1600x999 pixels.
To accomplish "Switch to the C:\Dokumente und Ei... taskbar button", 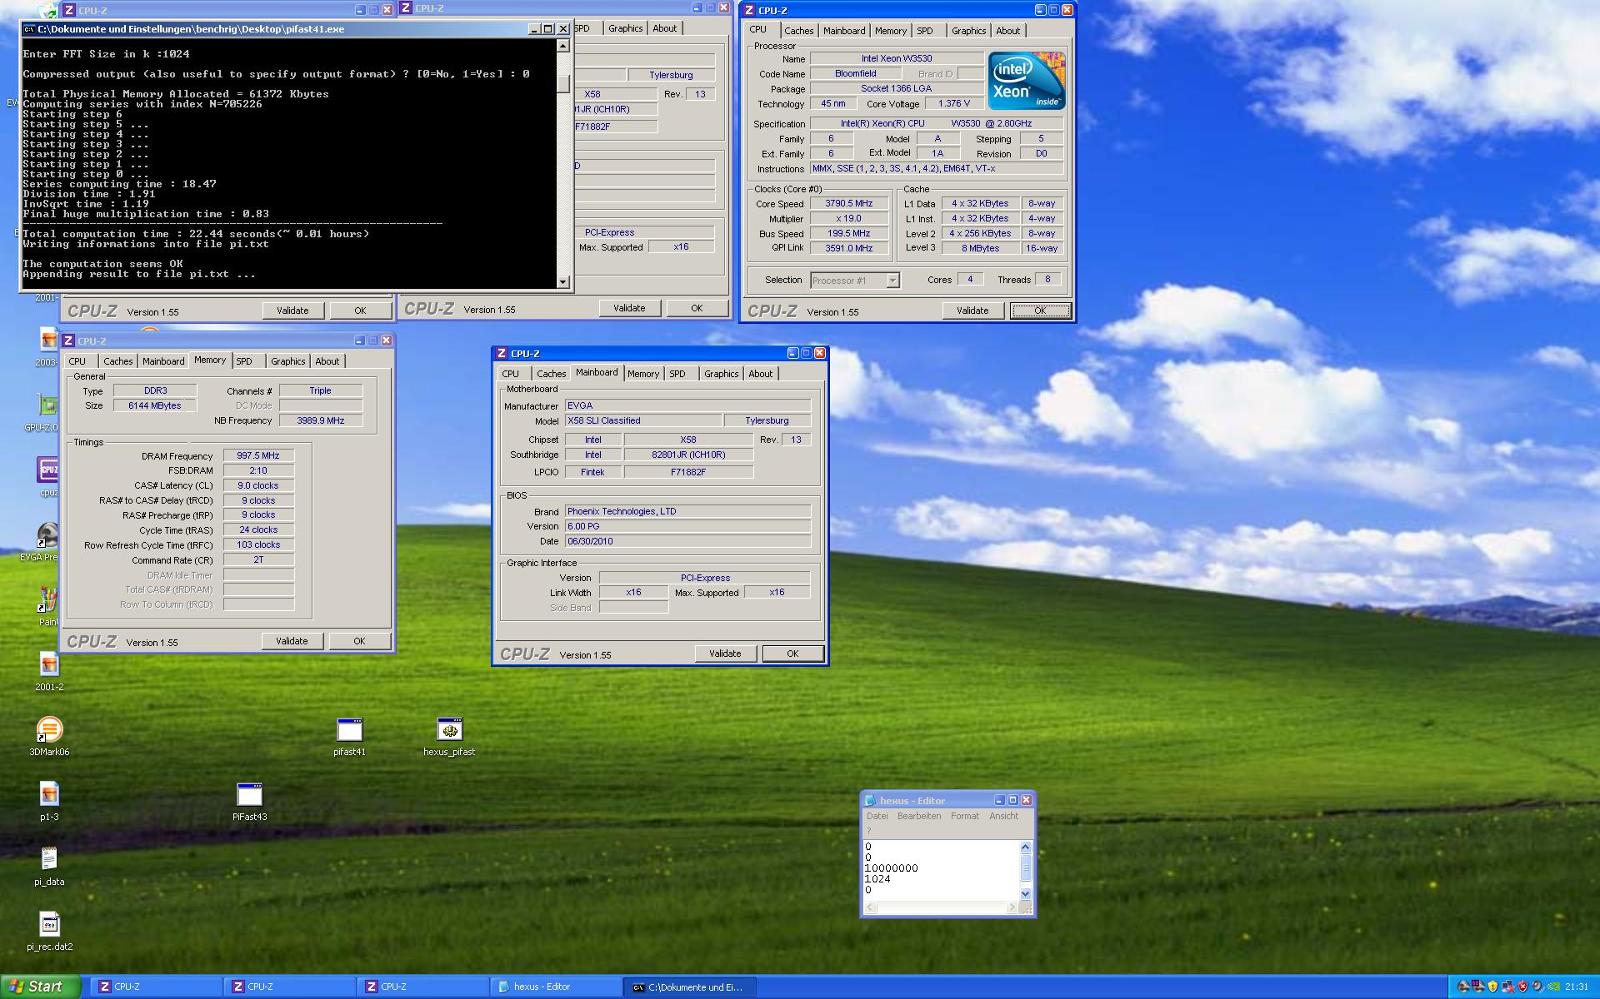I will [x=688, y=986].
